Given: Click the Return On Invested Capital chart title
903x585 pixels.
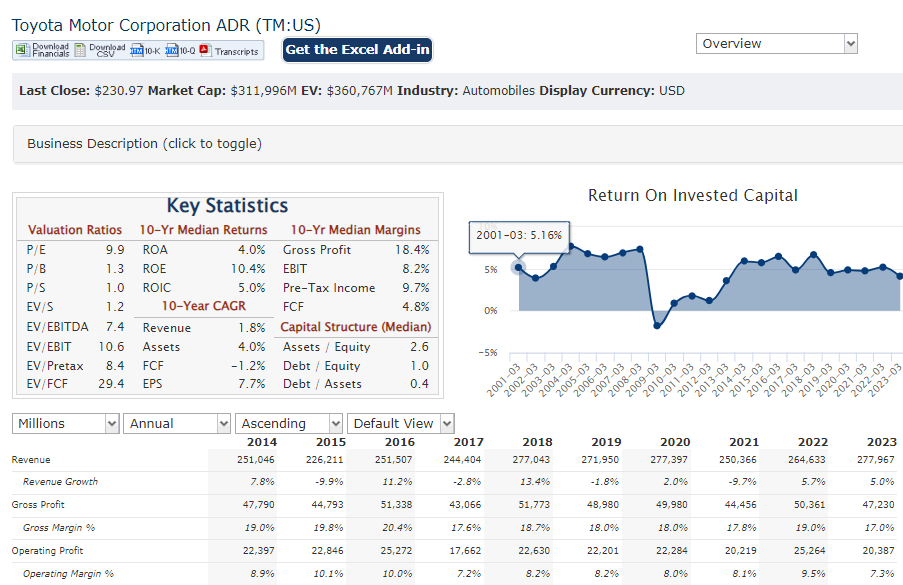Looking at the screenshot, I should coord(693,196).
